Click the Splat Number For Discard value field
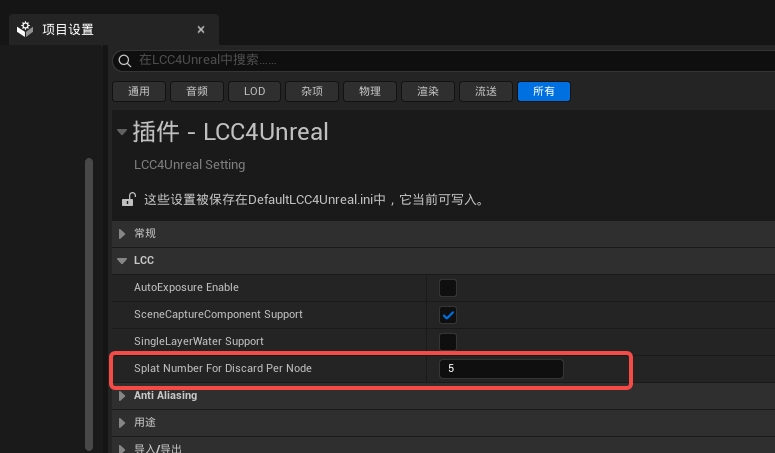The width and height of the screenshot is (775, 453). pyautogui.click(x=501, y=369)
